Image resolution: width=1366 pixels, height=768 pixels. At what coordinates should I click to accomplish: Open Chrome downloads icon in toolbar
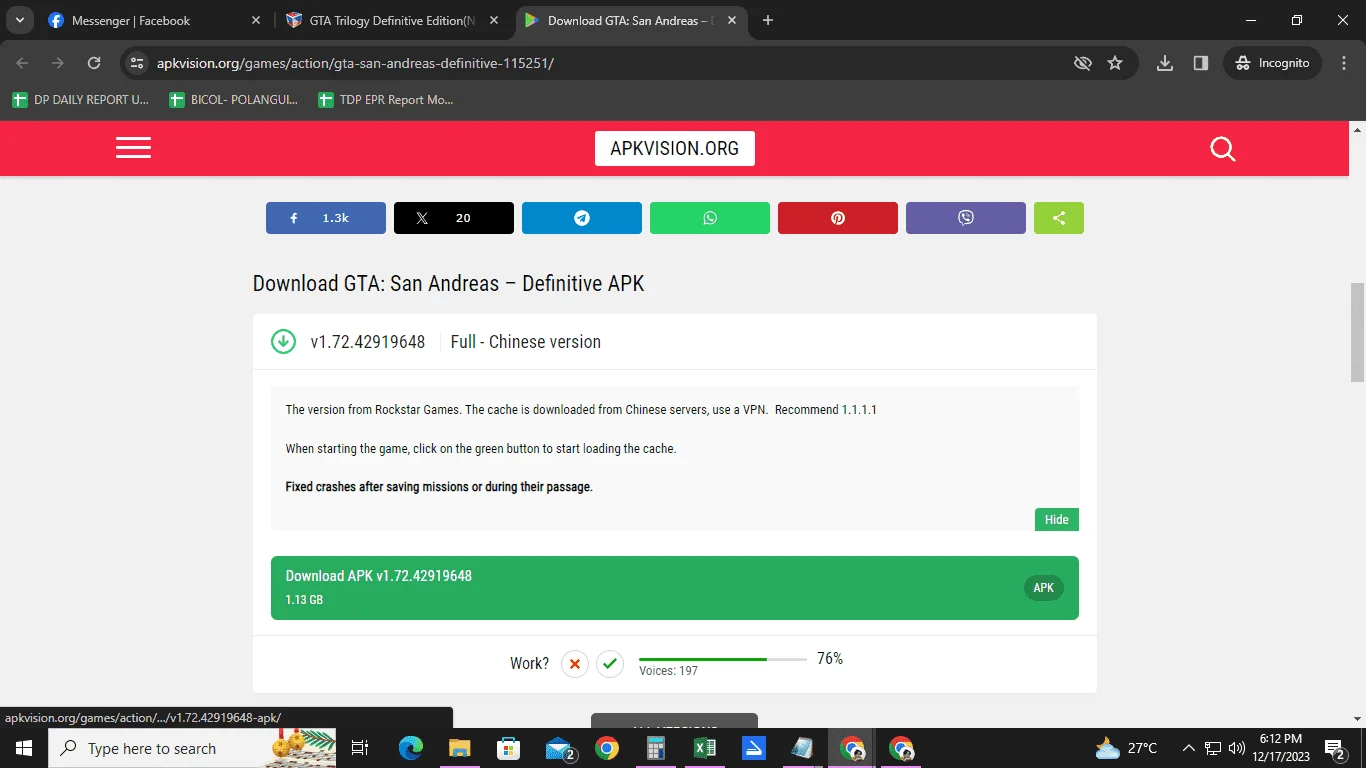(x=1164, y=63)
